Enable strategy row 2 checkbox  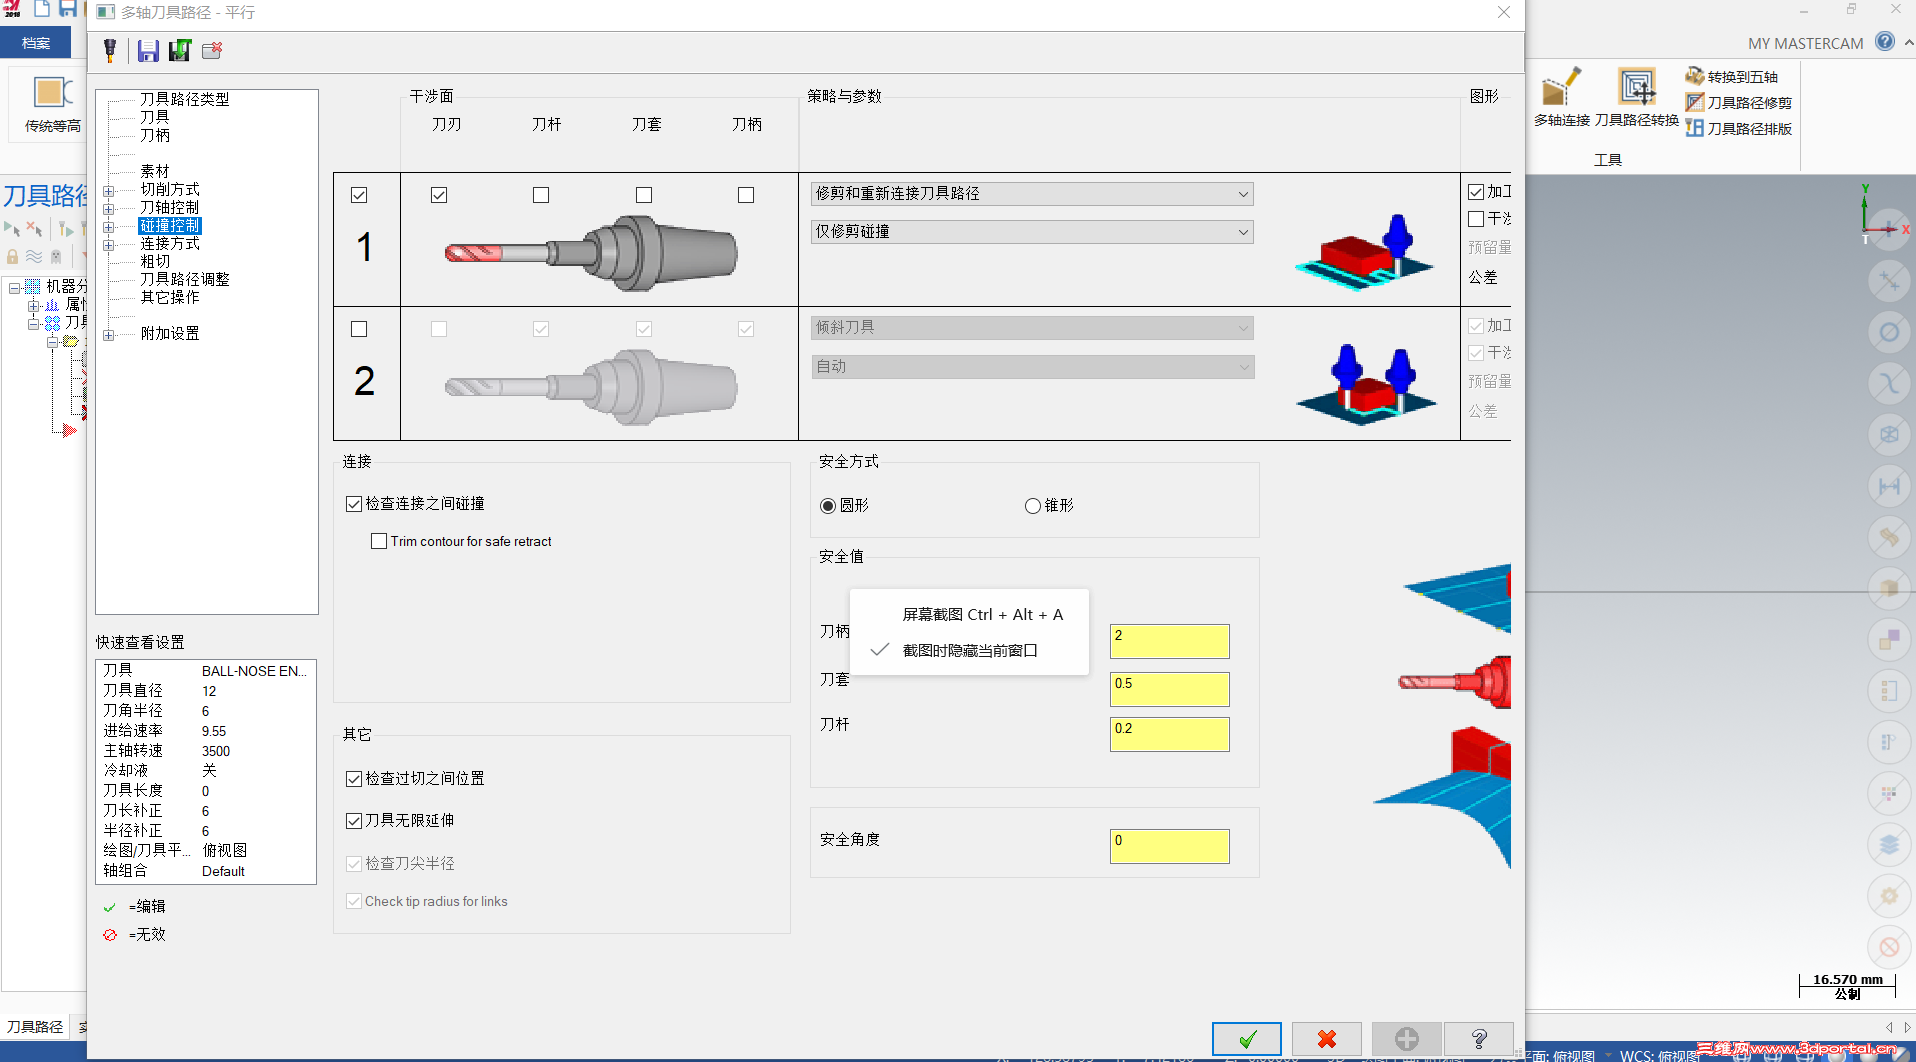pyautogui.click(x=359, y=329)
